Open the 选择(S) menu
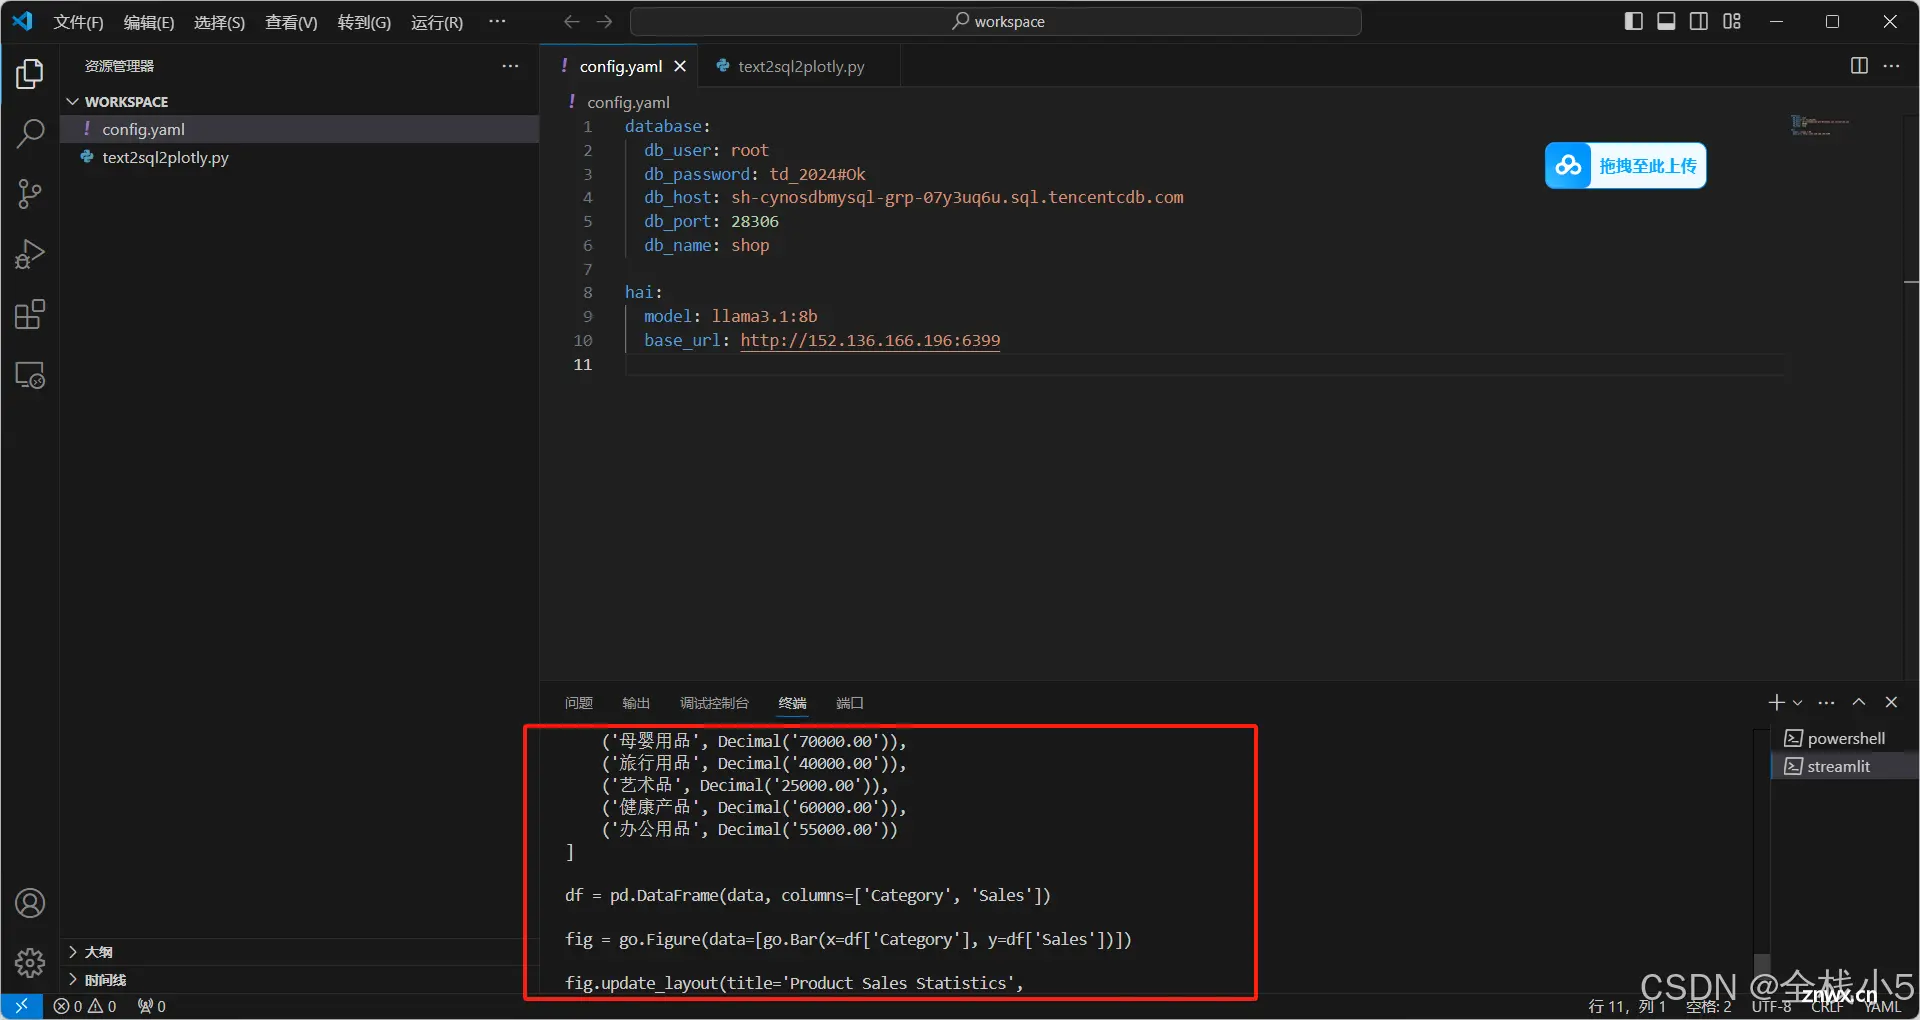This screenshot has height=1020, width=1920. point(219,22)
